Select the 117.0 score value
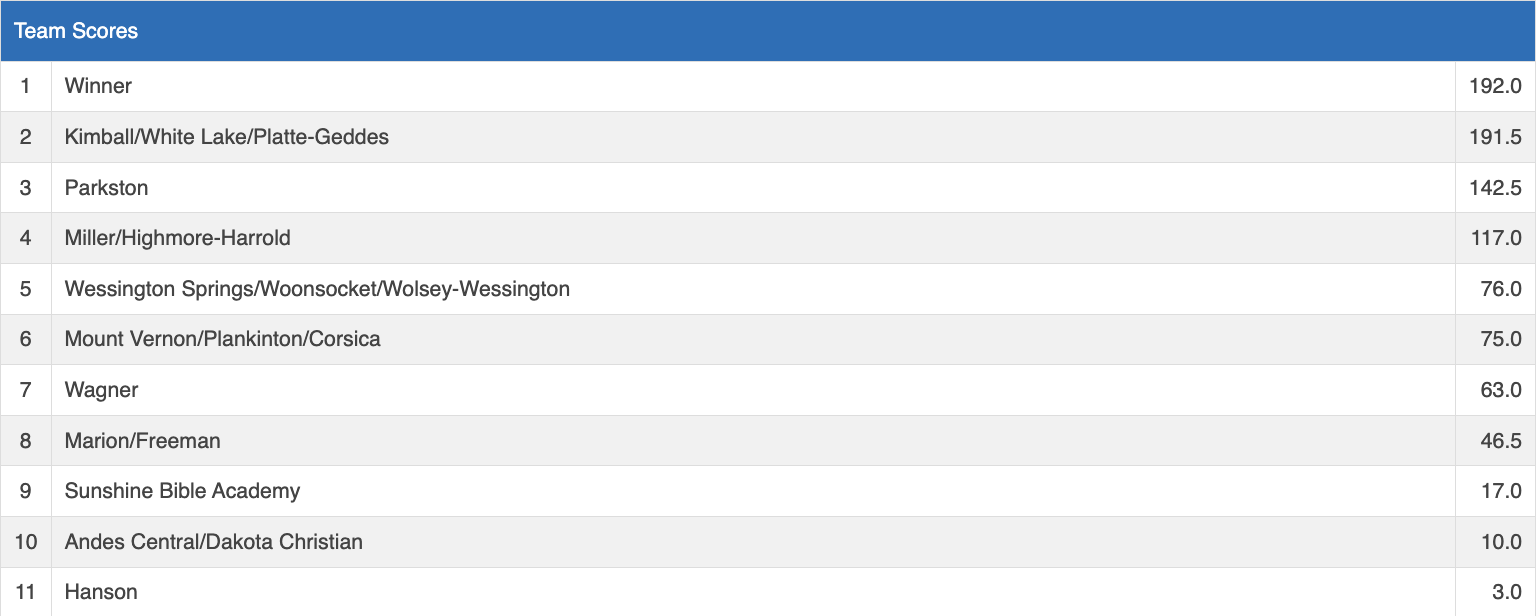 (x=1495, y=238)
